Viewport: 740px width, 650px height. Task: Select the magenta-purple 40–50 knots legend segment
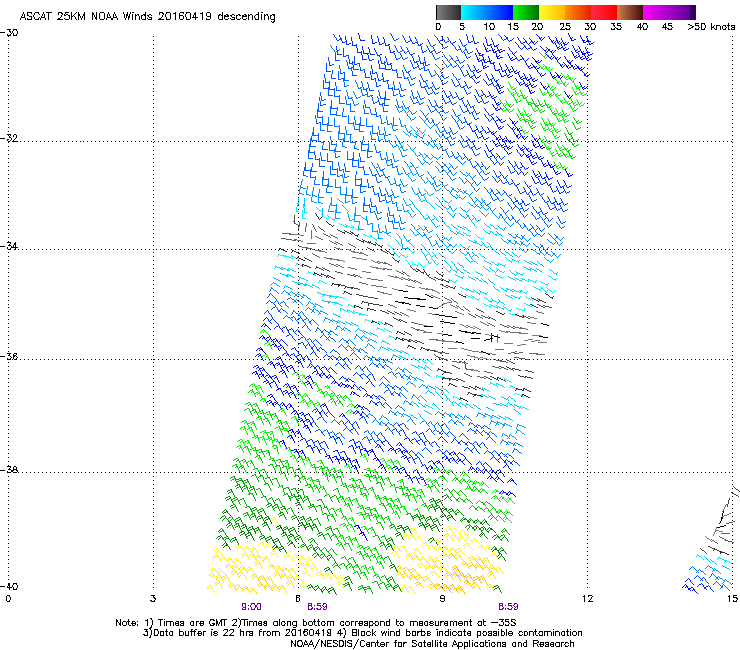(x=669, y=12)
